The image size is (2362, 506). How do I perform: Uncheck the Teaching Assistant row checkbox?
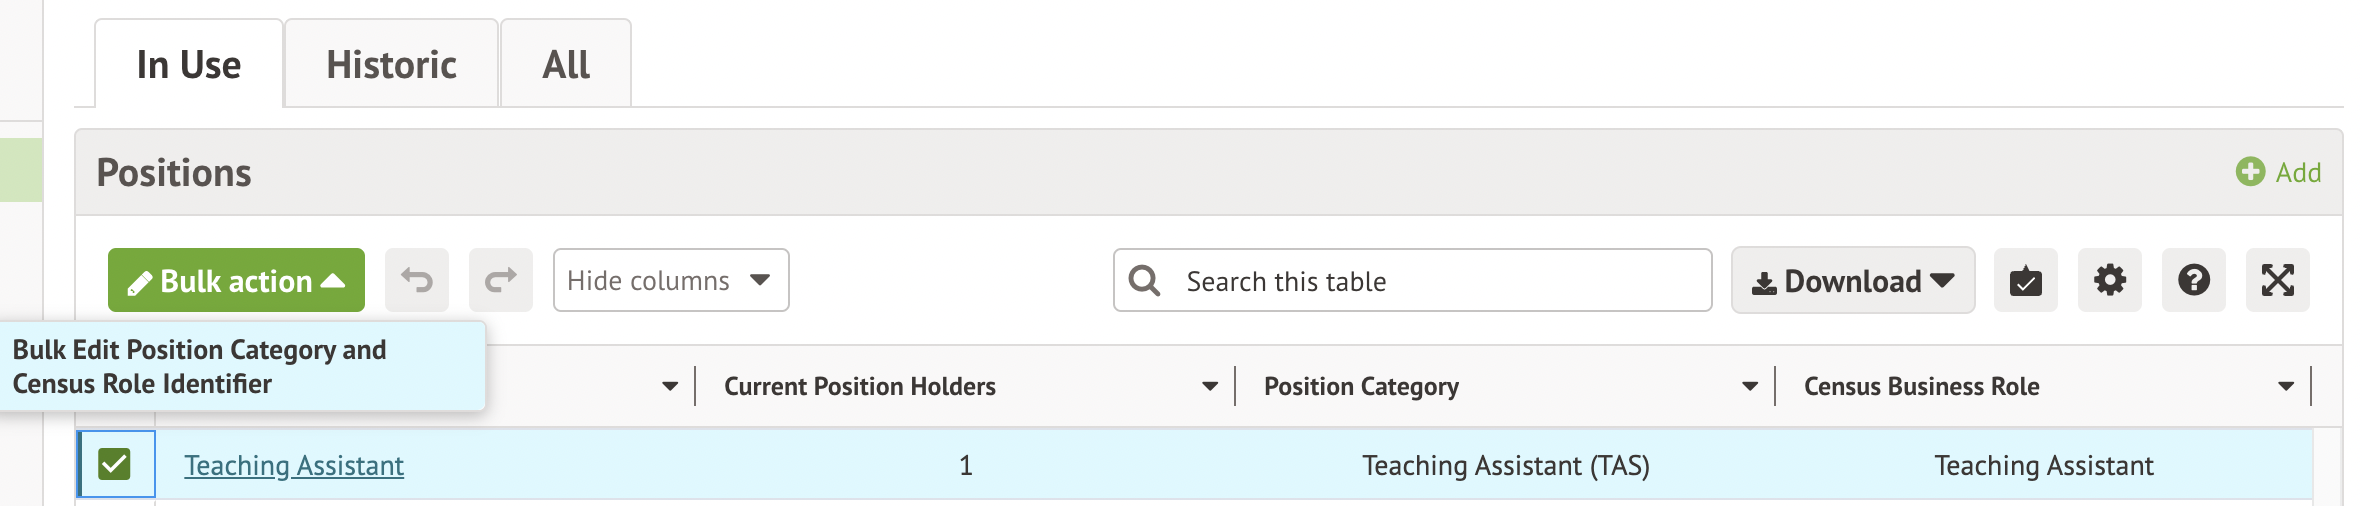(115, 464)
